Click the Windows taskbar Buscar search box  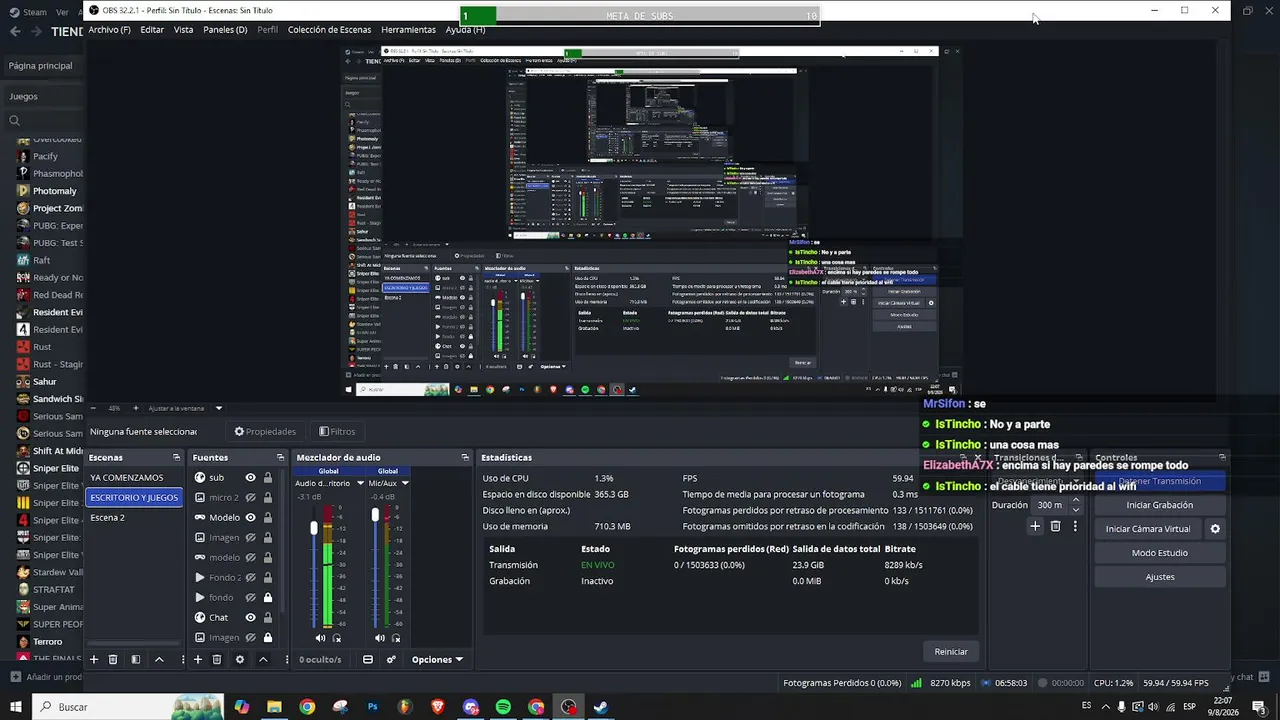(128, 707)
